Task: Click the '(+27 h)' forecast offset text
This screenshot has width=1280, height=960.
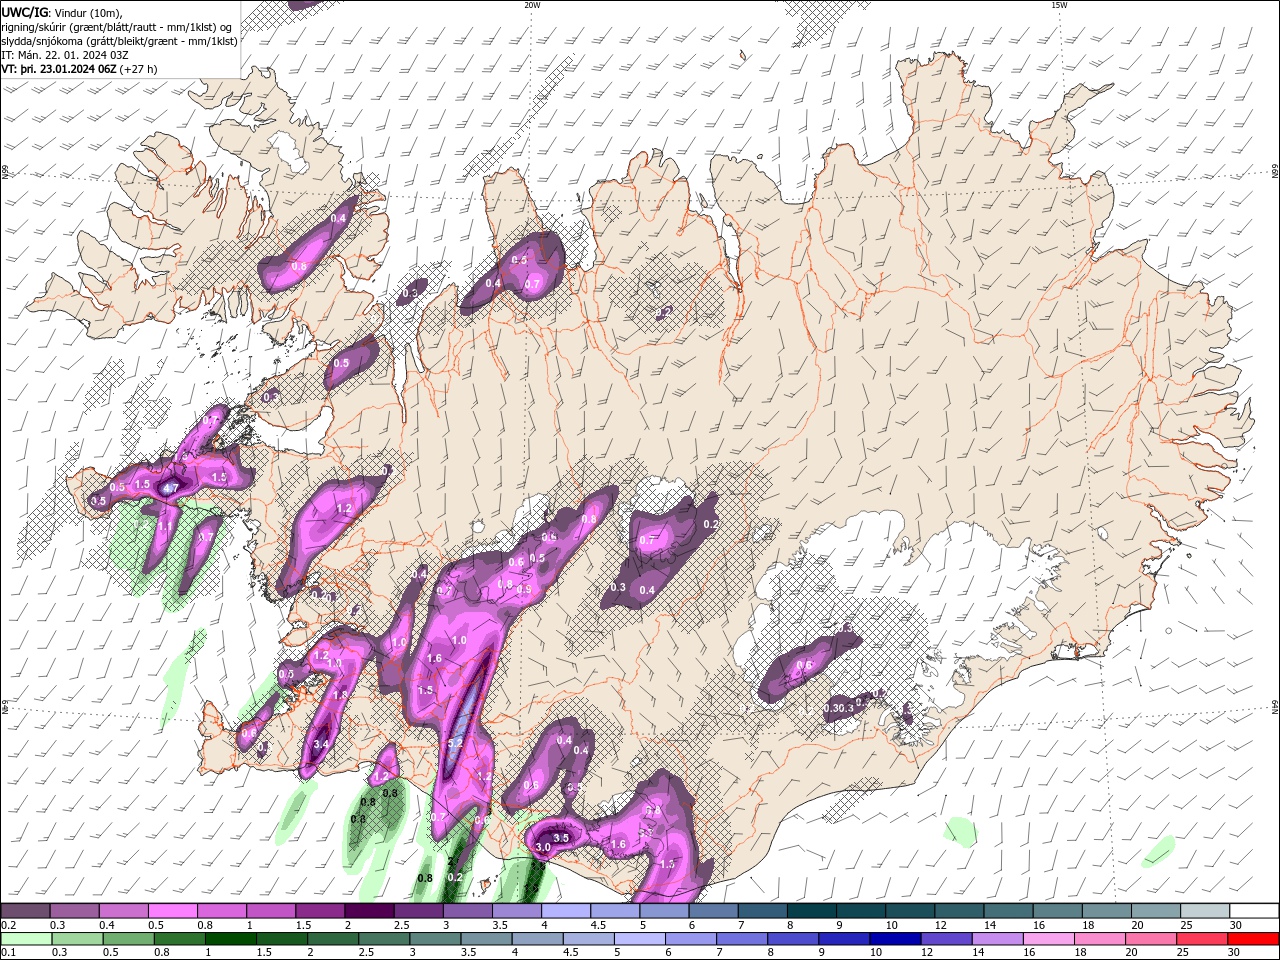Action: coord(140,69)
